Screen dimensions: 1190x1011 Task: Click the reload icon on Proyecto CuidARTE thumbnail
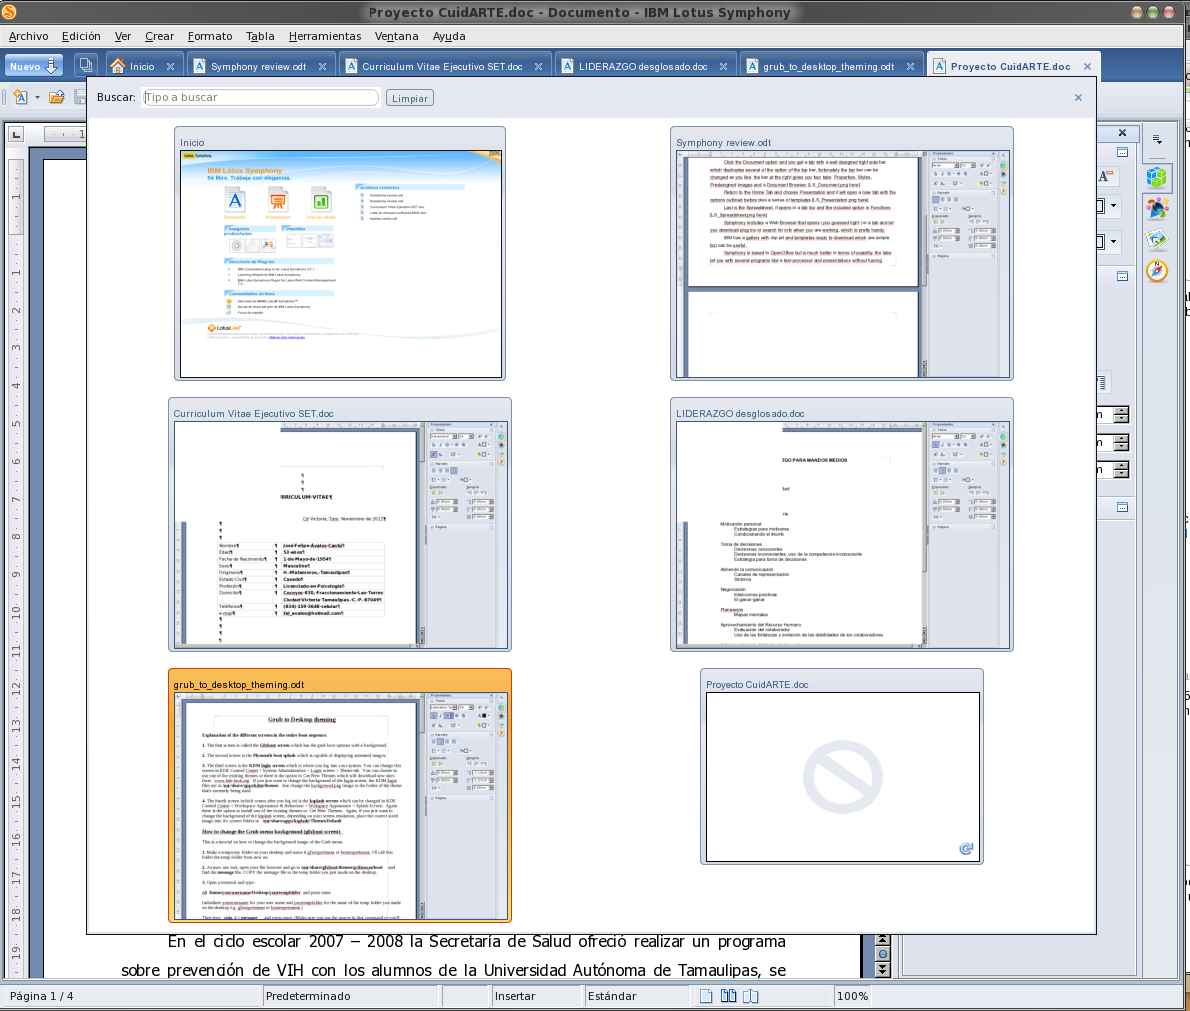(965, 849)
